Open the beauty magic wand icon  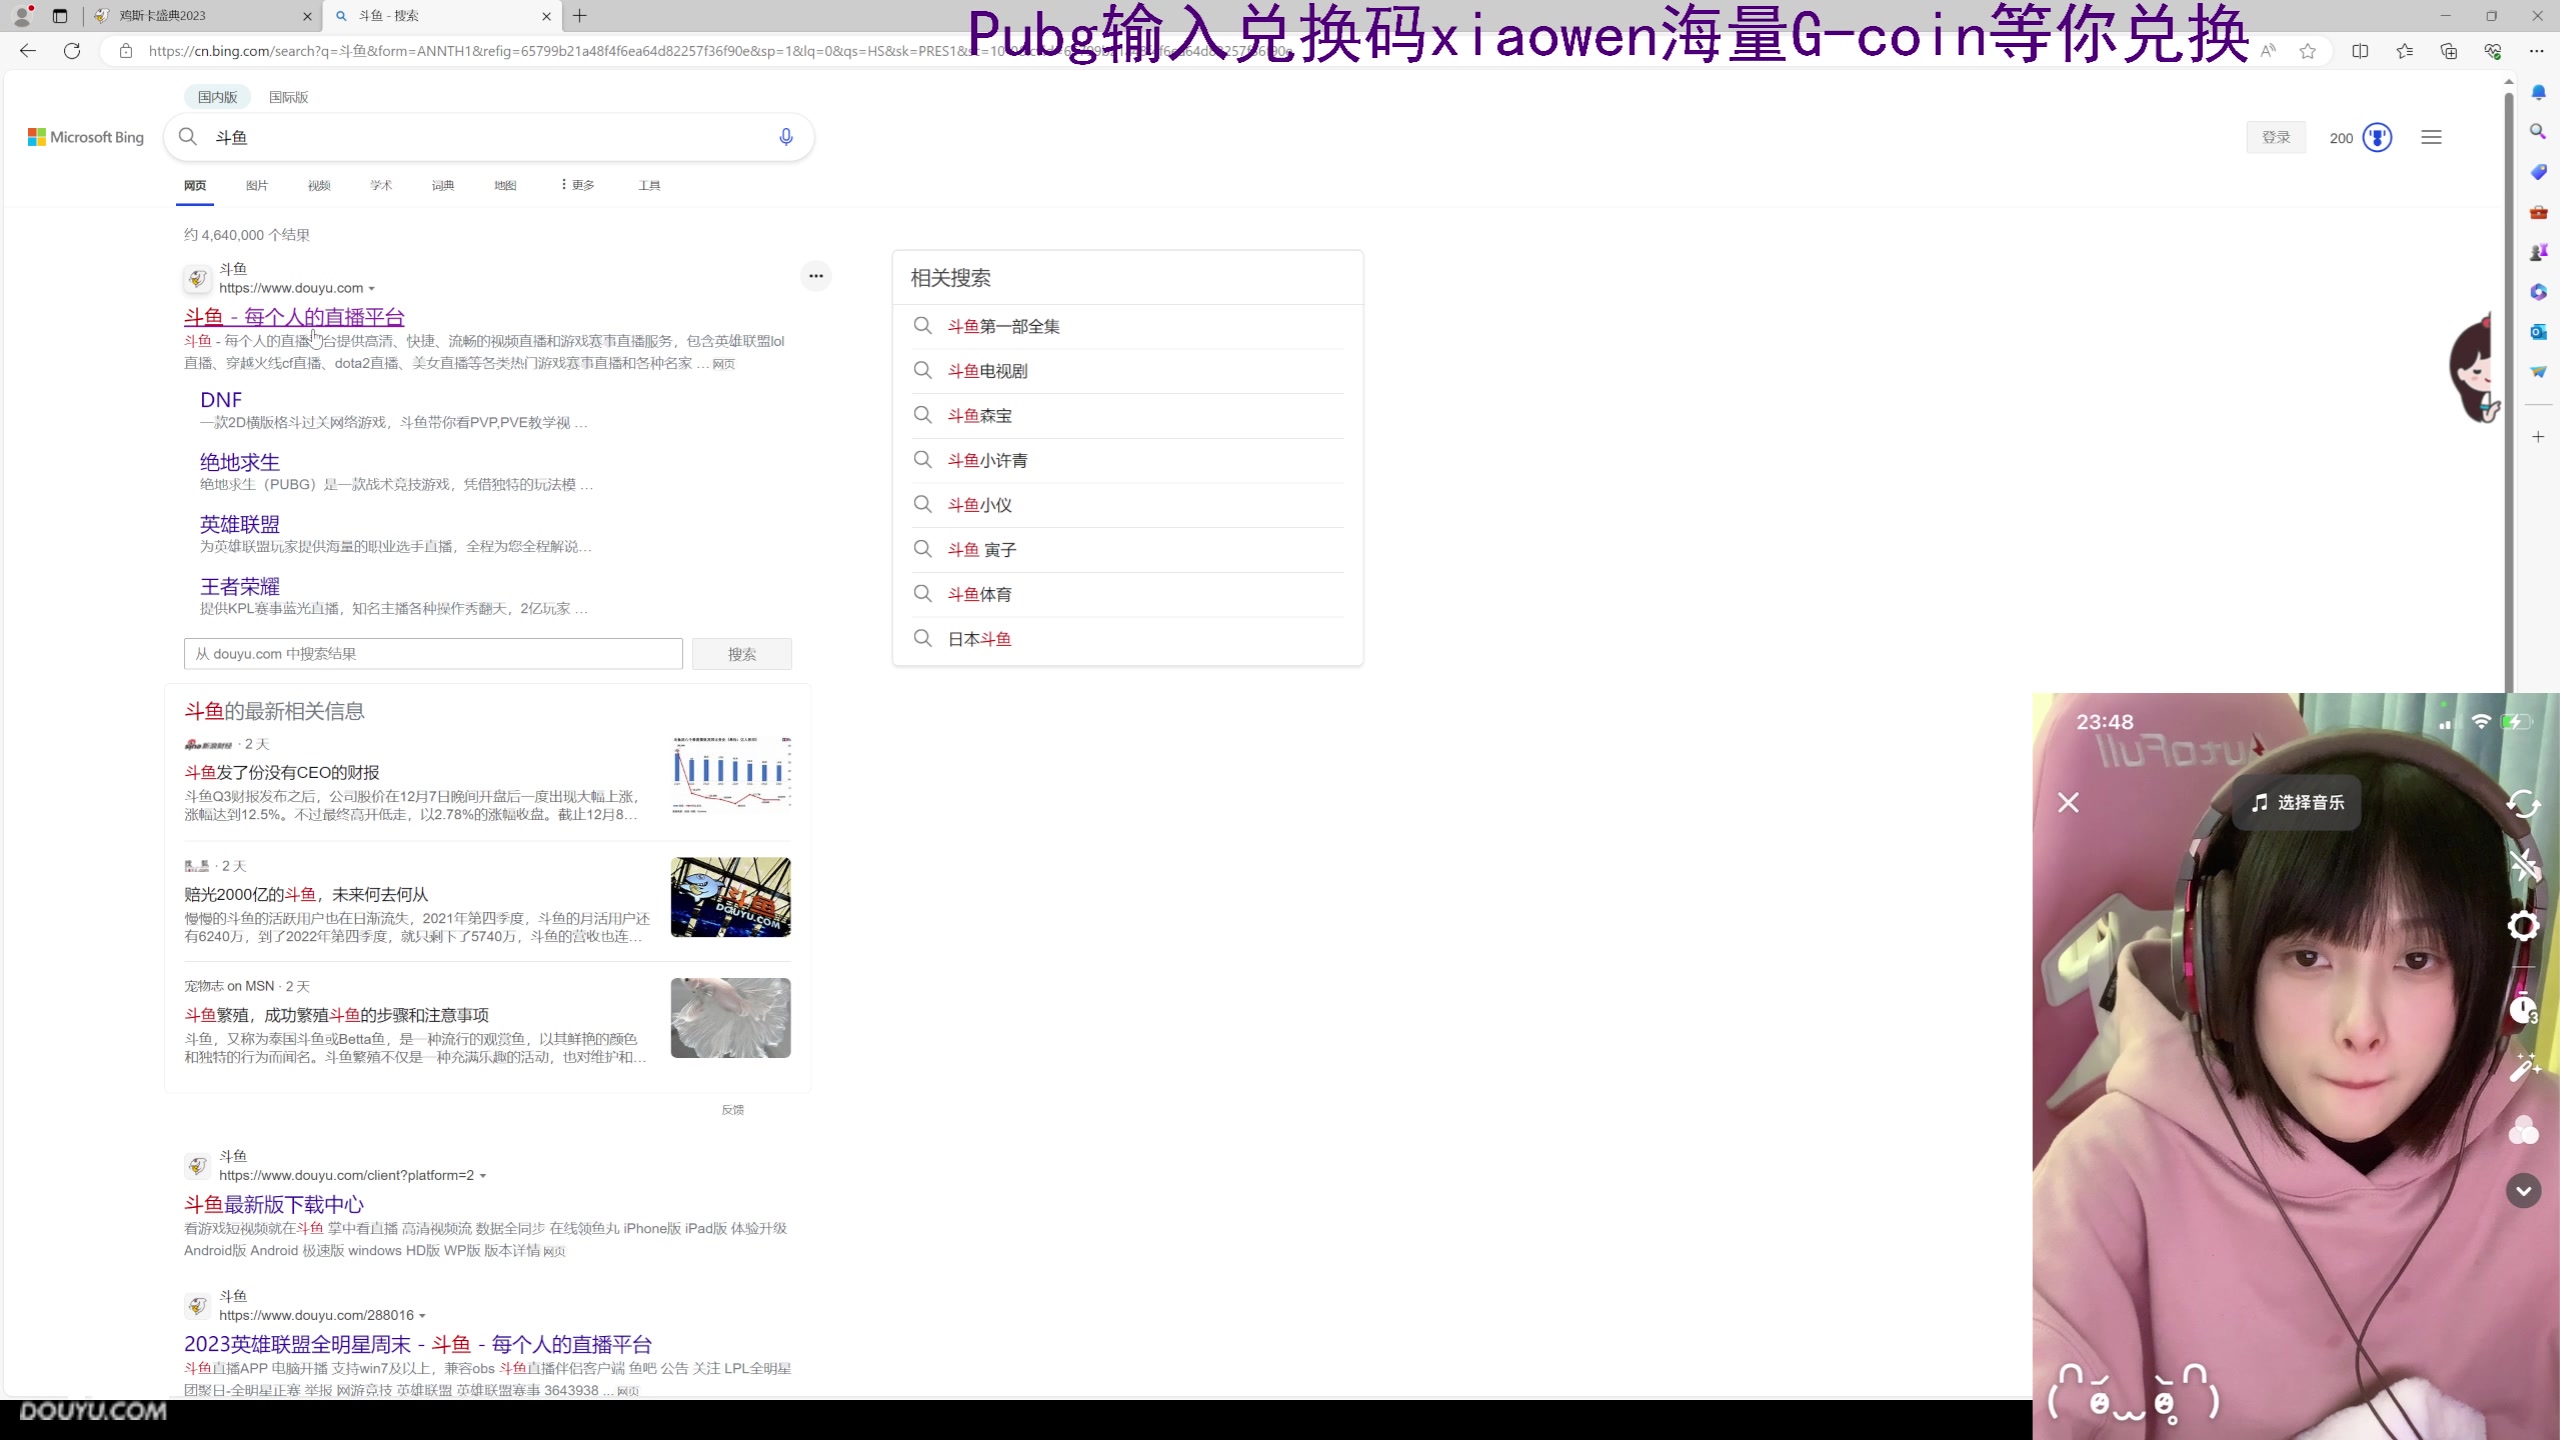pyautogui.click(x=2524, y=1068)
